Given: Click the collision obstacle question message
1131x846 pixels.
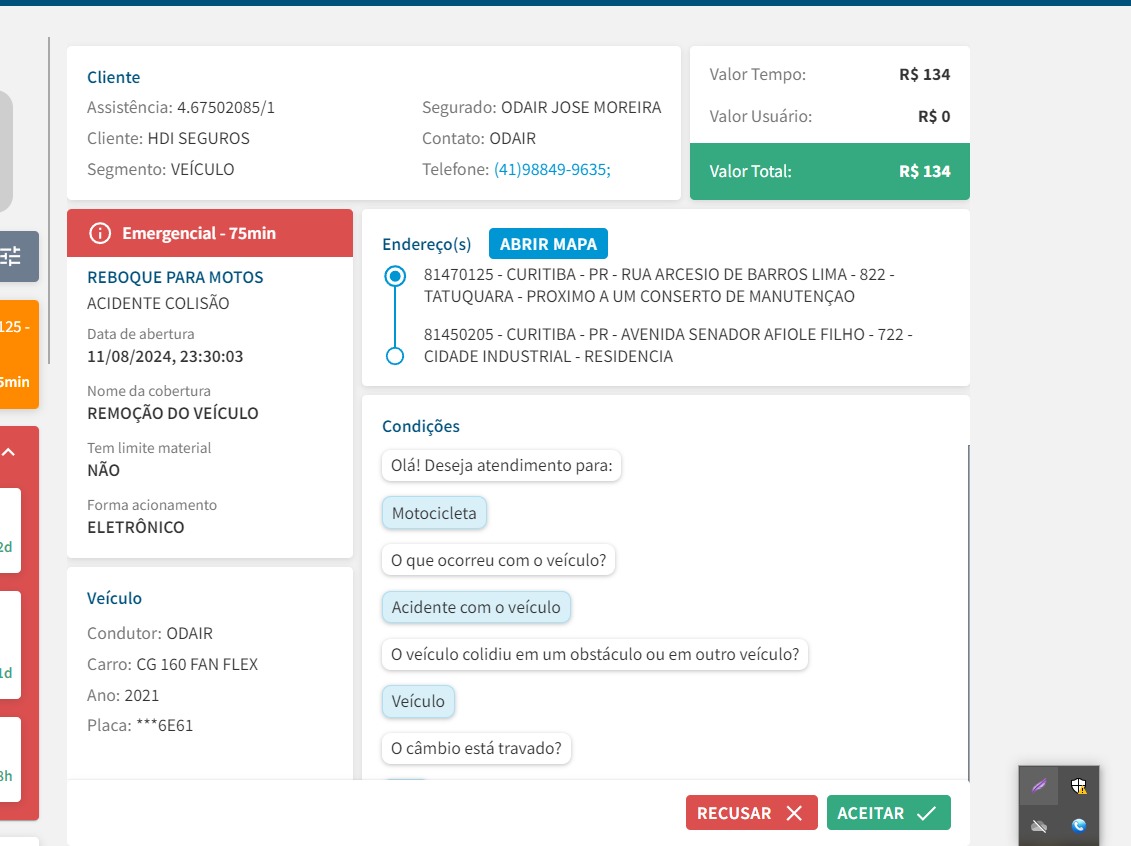Looking at the screenshot, I should click(x=595, y=654).
